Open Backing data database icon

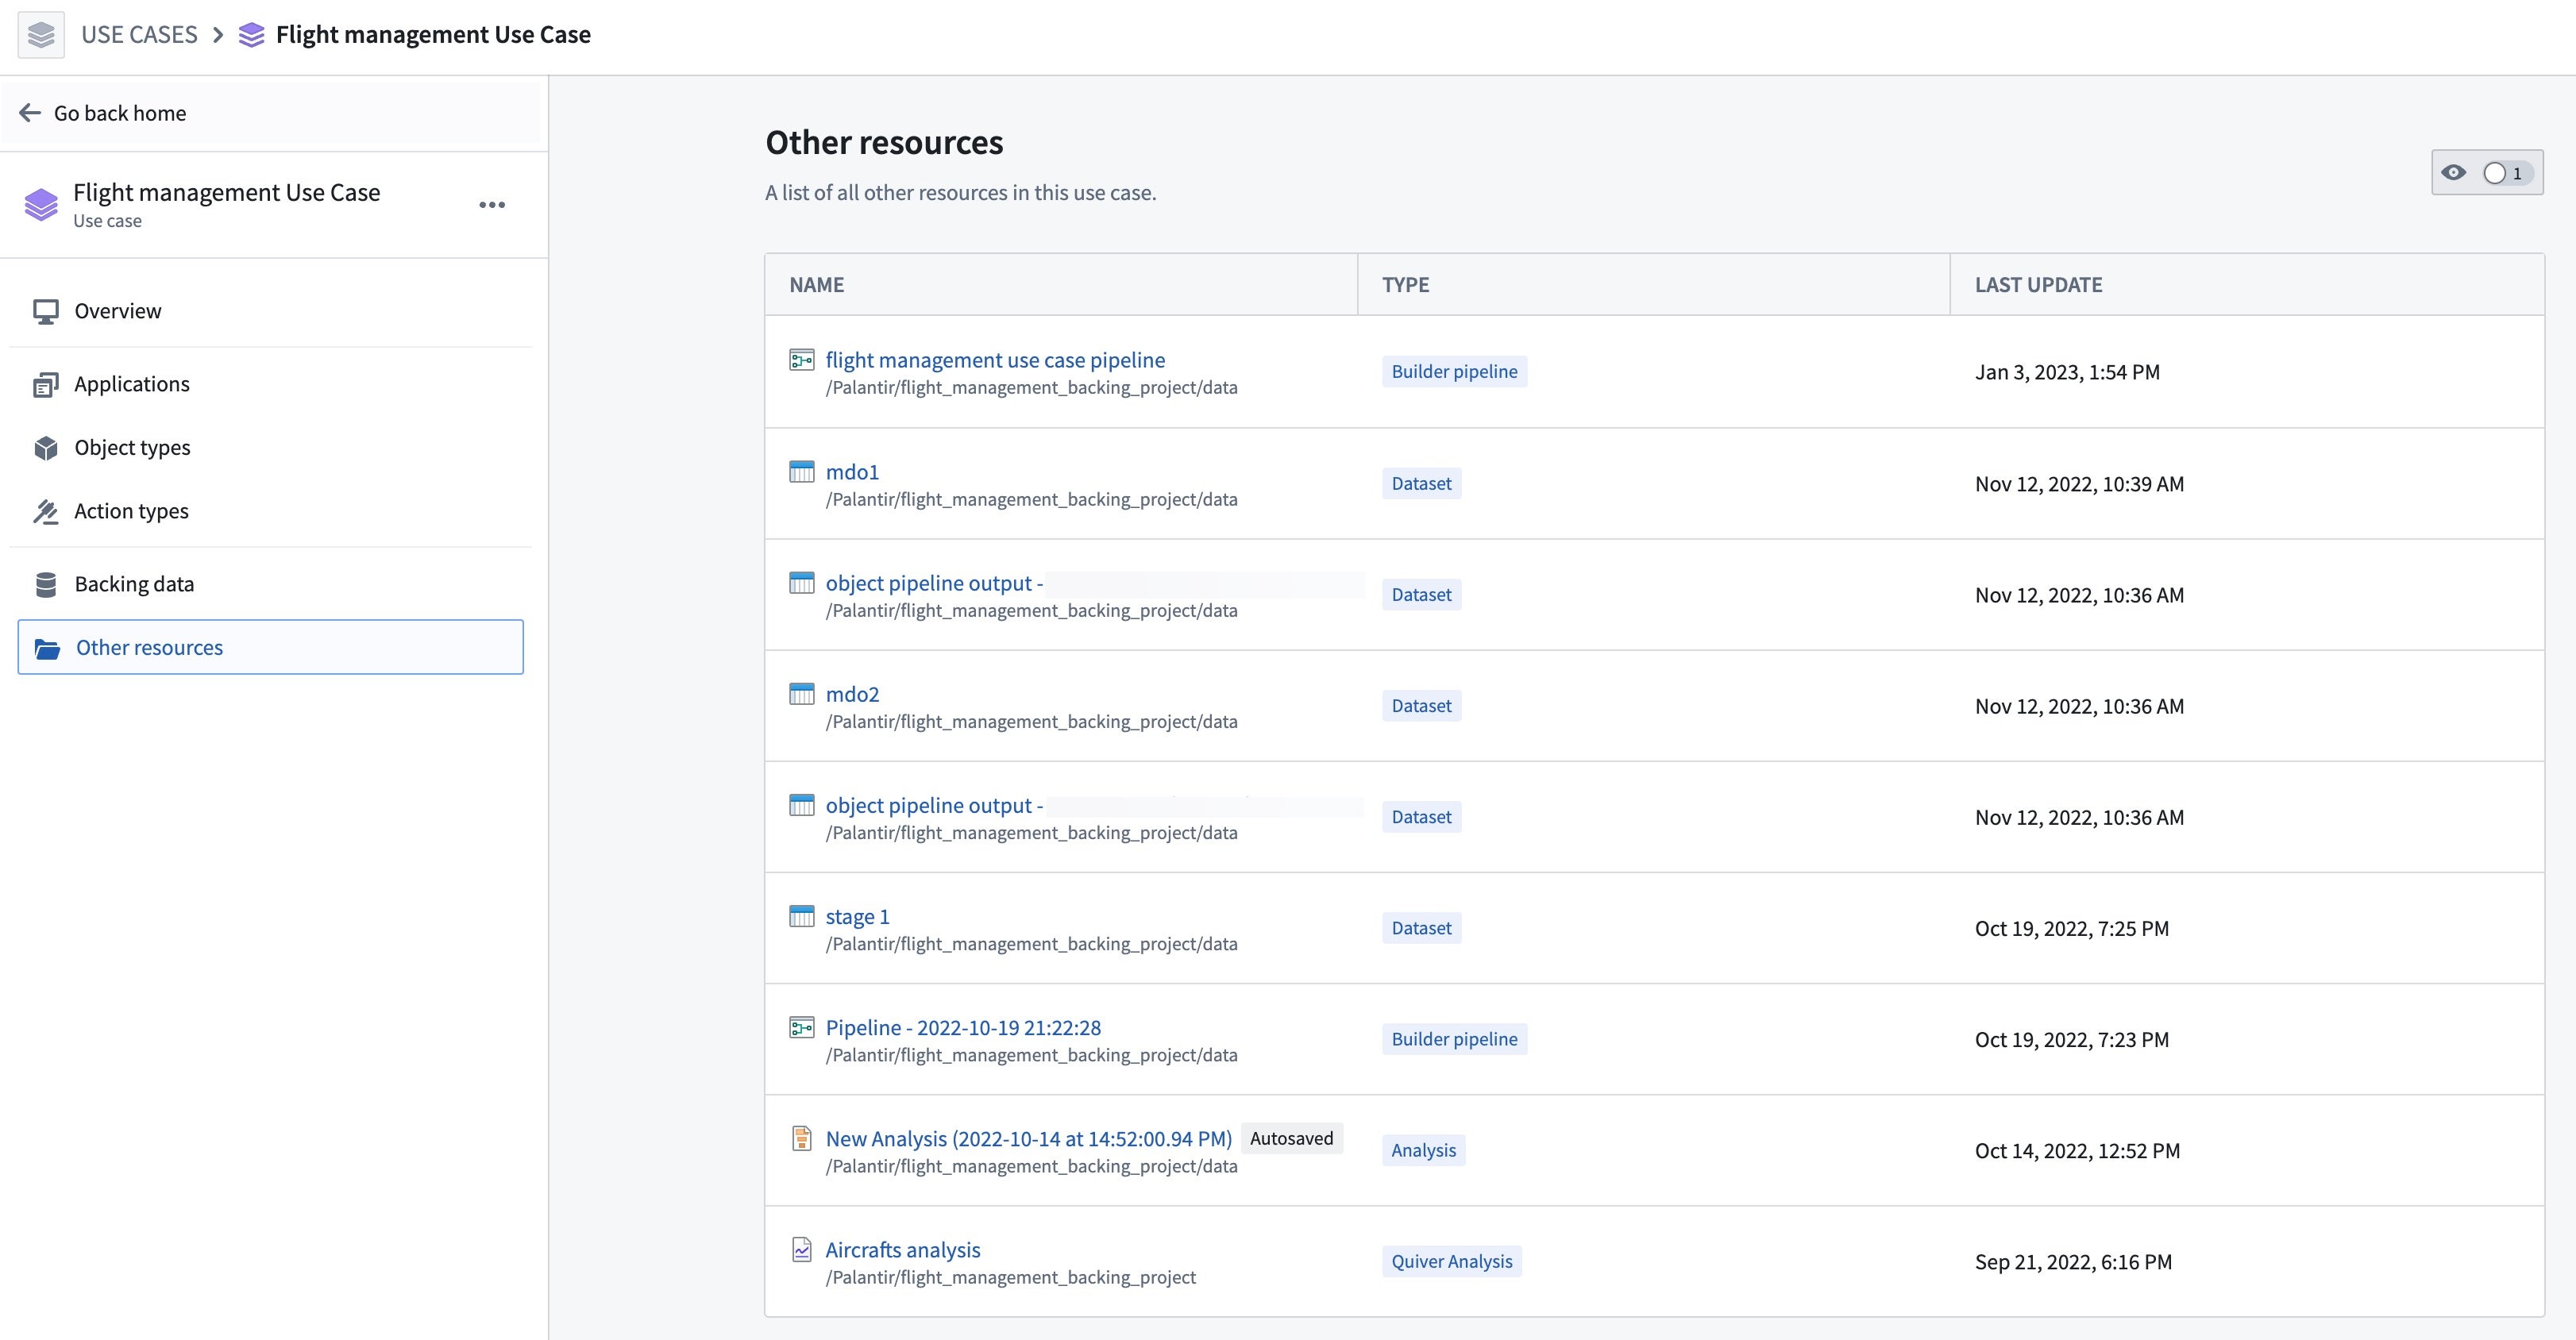46,584
